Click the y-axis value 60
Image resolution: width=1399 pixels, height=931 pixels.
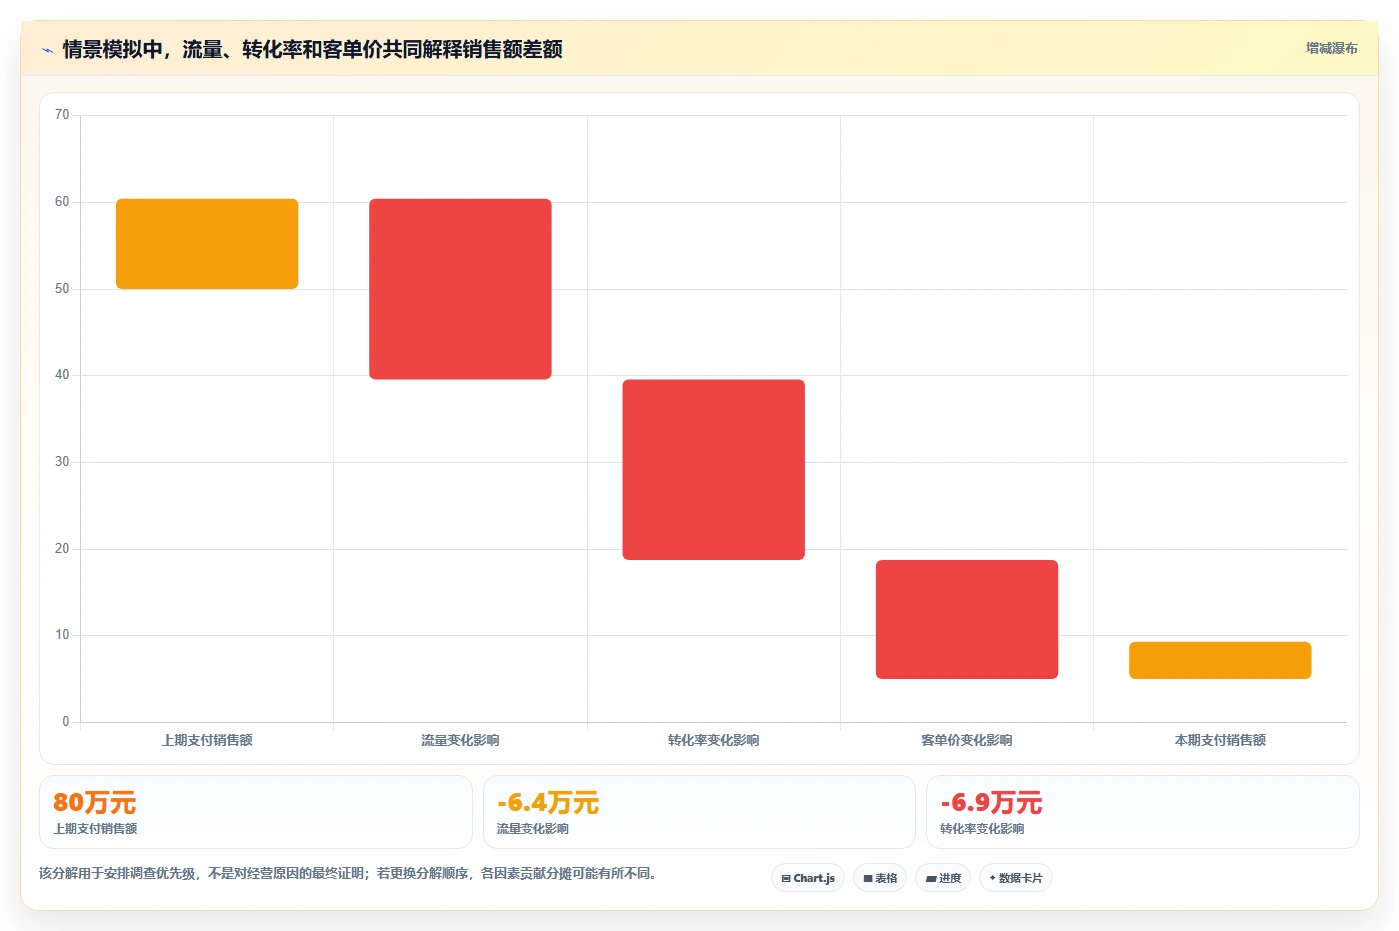[62, 202]
